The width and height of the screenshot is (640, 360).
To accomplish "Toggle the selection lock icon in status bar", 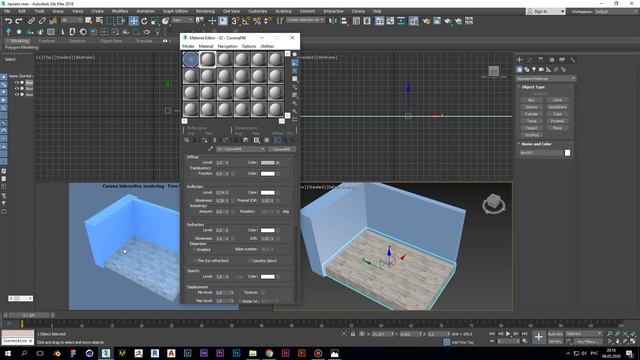I will coord(353,334).
